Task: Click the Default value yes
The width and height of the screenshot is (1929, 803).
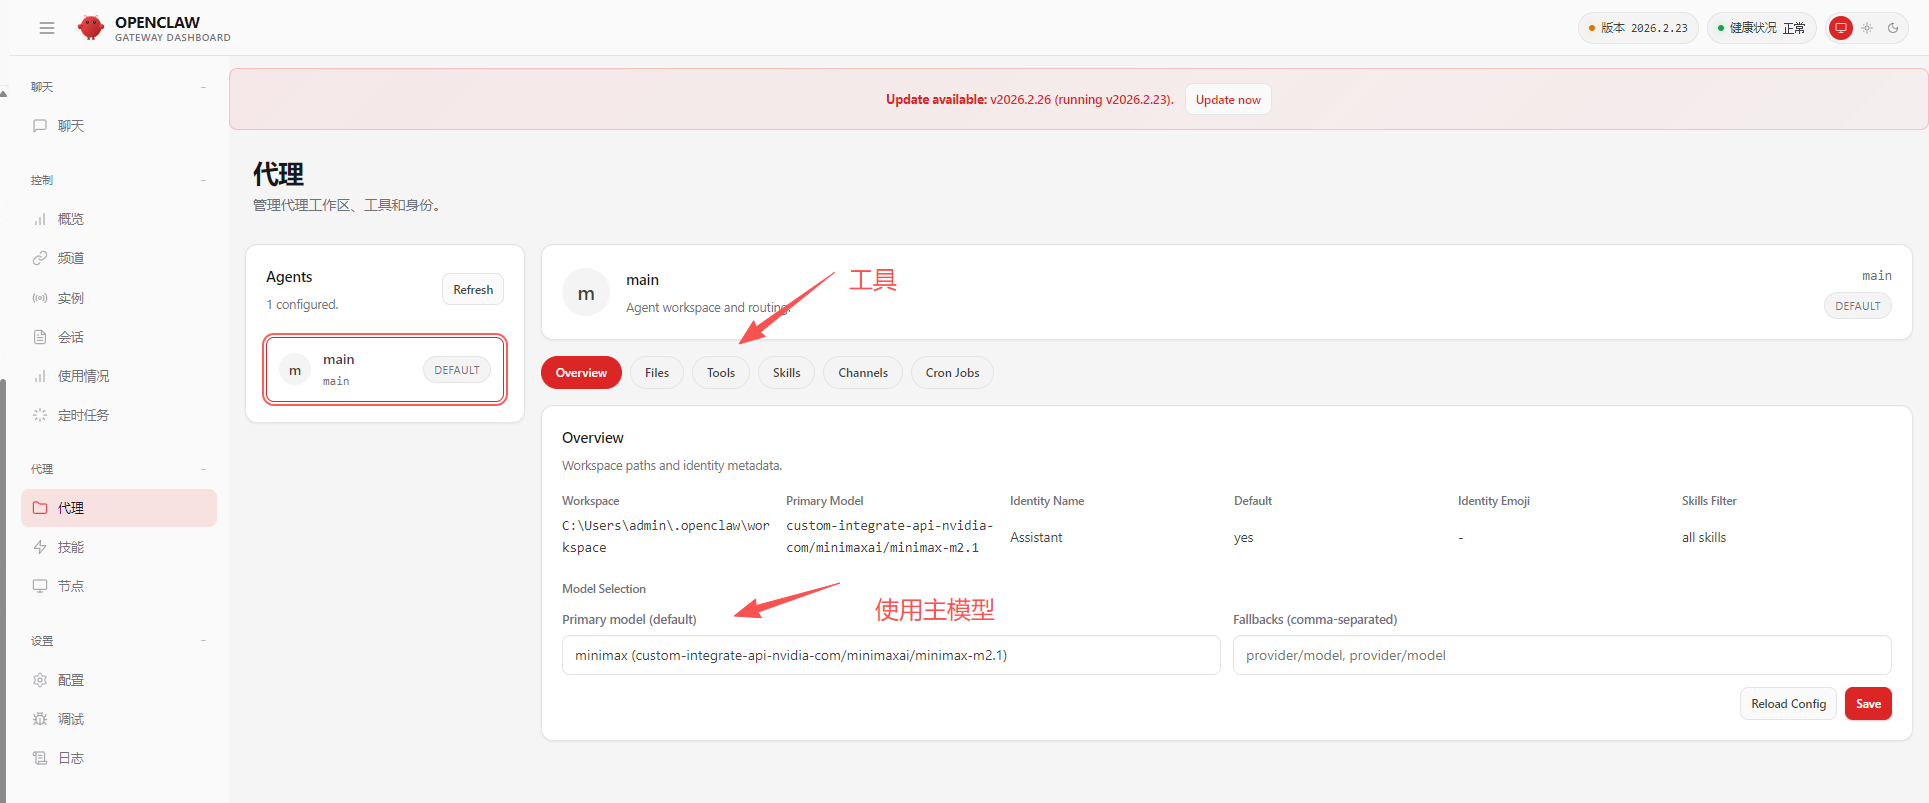Action: (x=1243, y=537)
